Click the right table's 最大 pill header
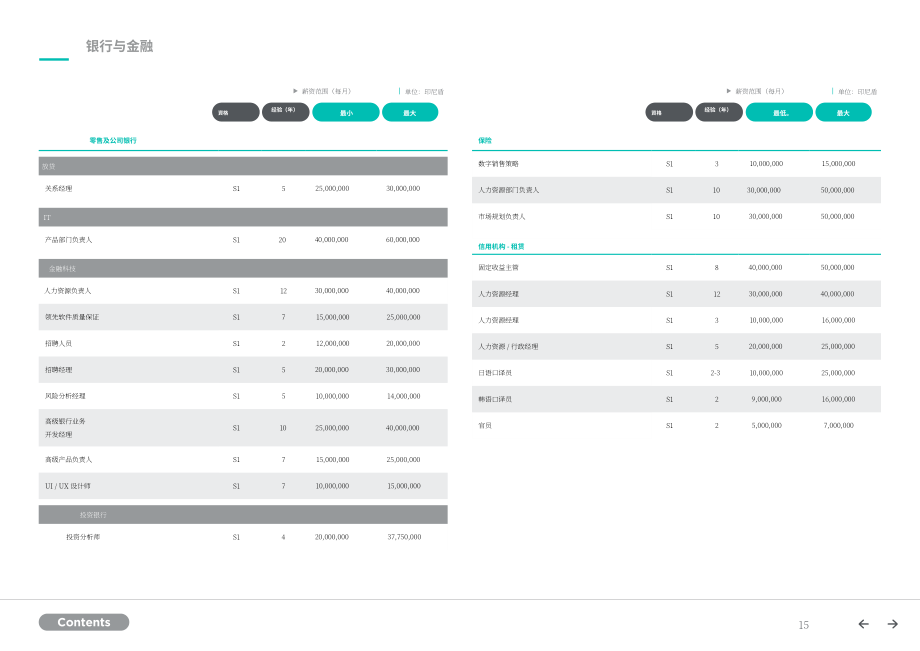The height and width of the screenshot is (651, 920). click(843, 113)
